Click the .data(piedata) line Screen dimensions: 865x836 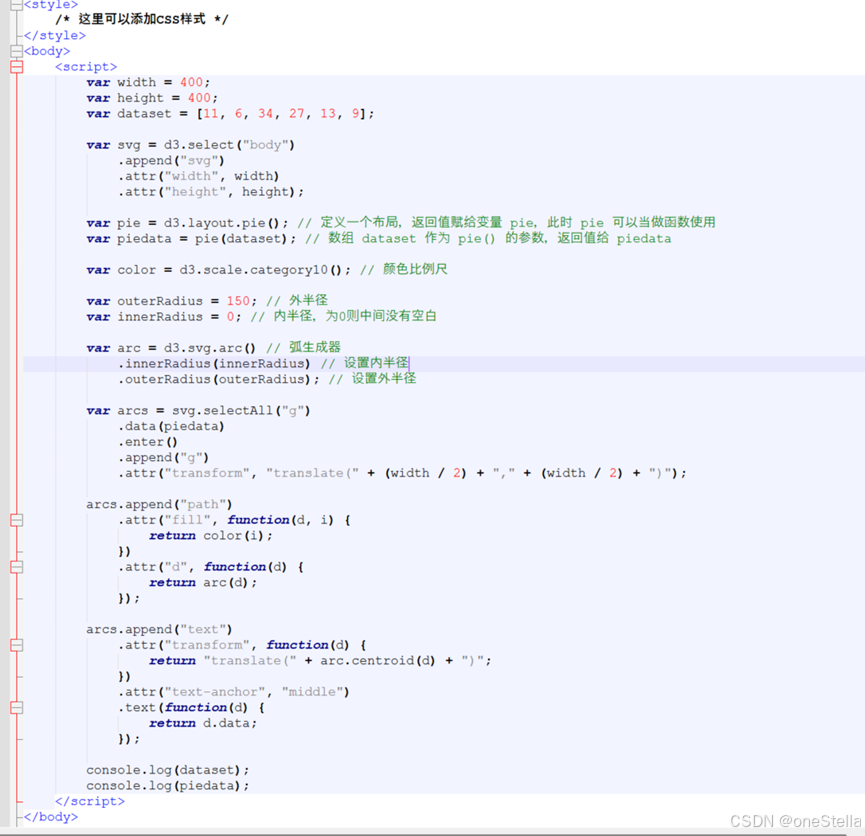(x=171, y=427)
